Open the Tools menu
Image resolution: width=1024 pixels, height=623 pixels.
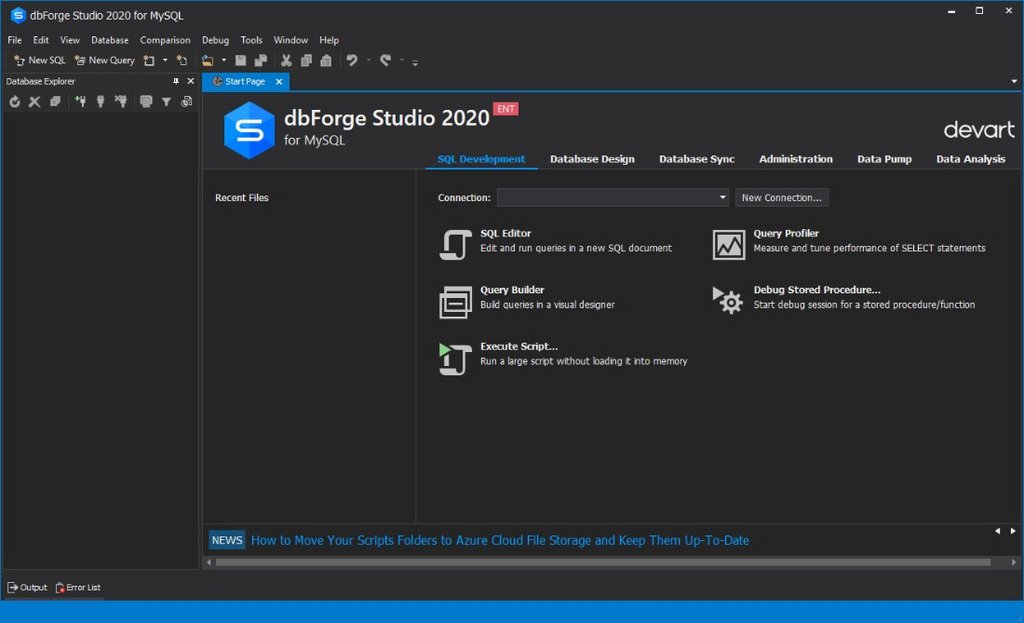pos(251,40)
